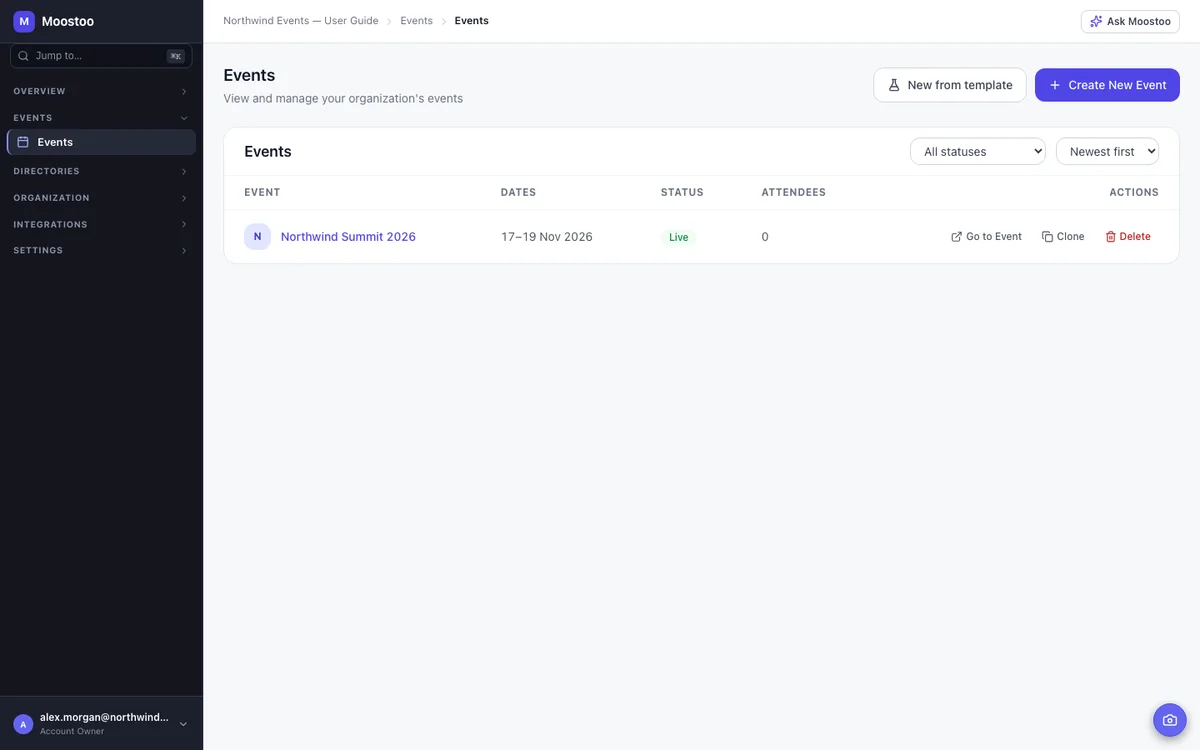1200x750 pixels.
Task: Click the Live status badge
Action: tap(679, 237)
